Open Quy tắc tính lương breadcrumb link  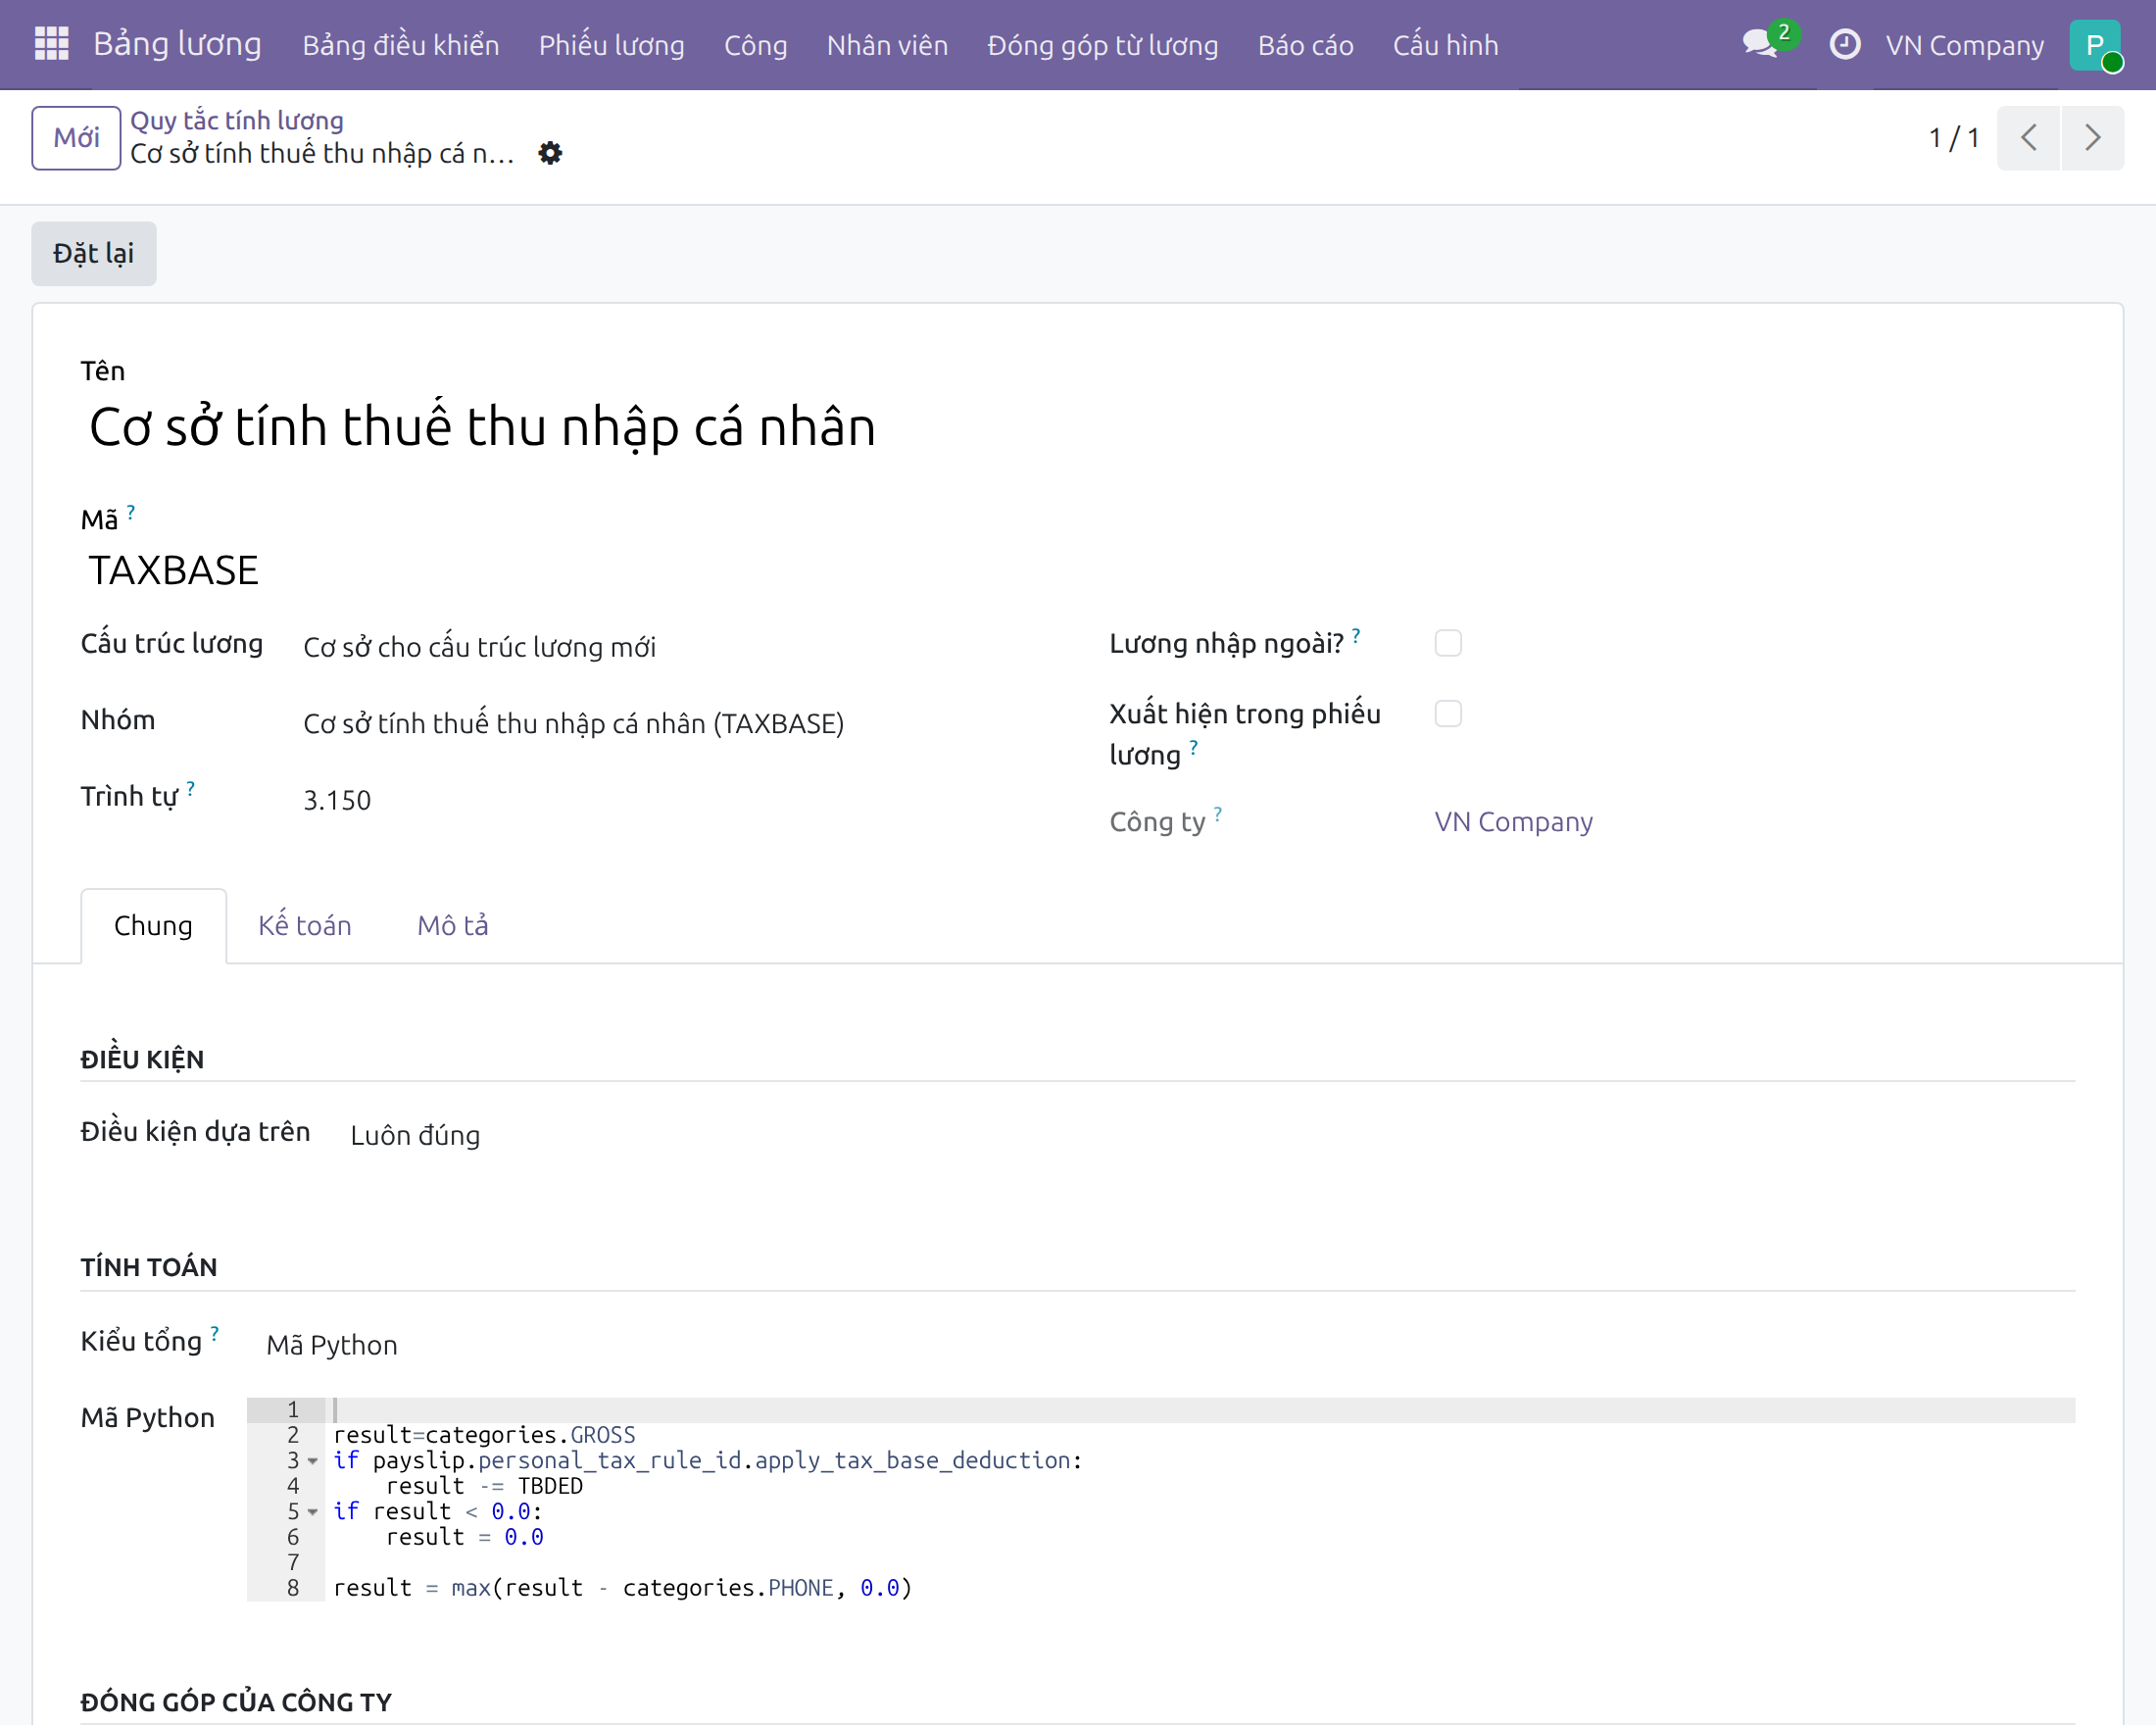coord(237,120)
